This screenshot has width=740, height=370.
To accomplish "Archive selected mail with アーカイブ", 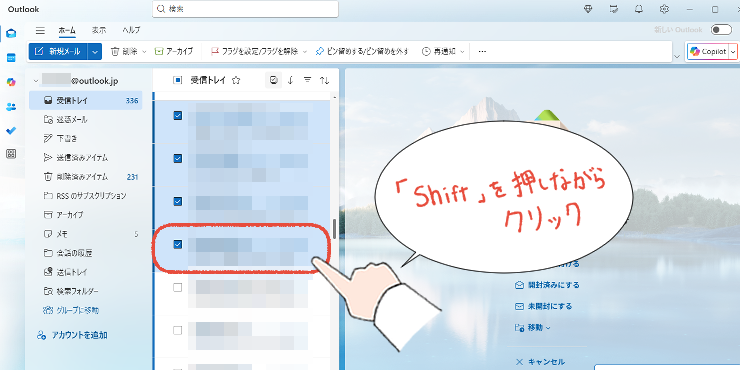I will pyautogui.click(x=174, y=51).
